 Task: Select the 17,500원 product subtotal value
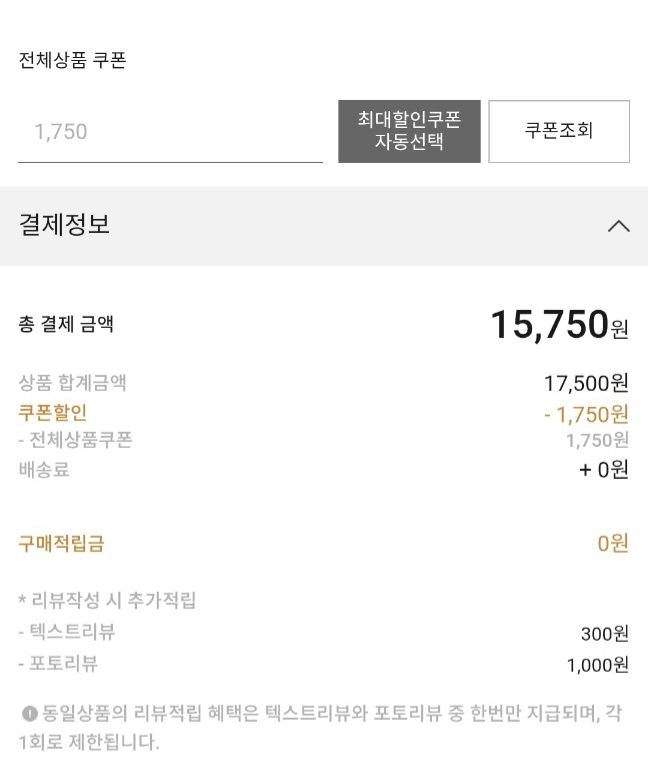click(586, 383)
